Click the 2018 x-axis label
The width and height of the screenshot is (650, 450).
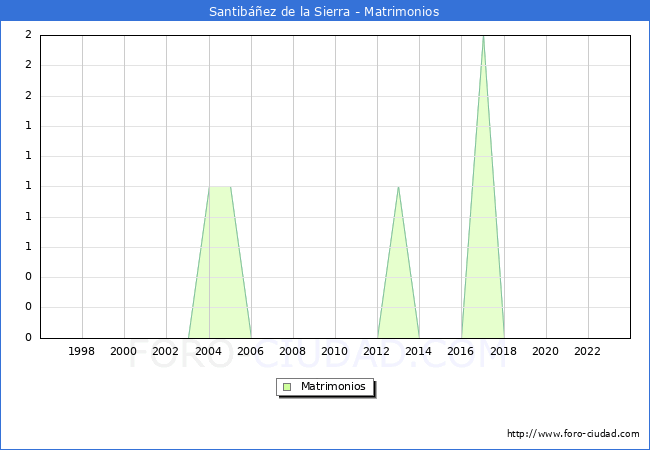(503, 351)
